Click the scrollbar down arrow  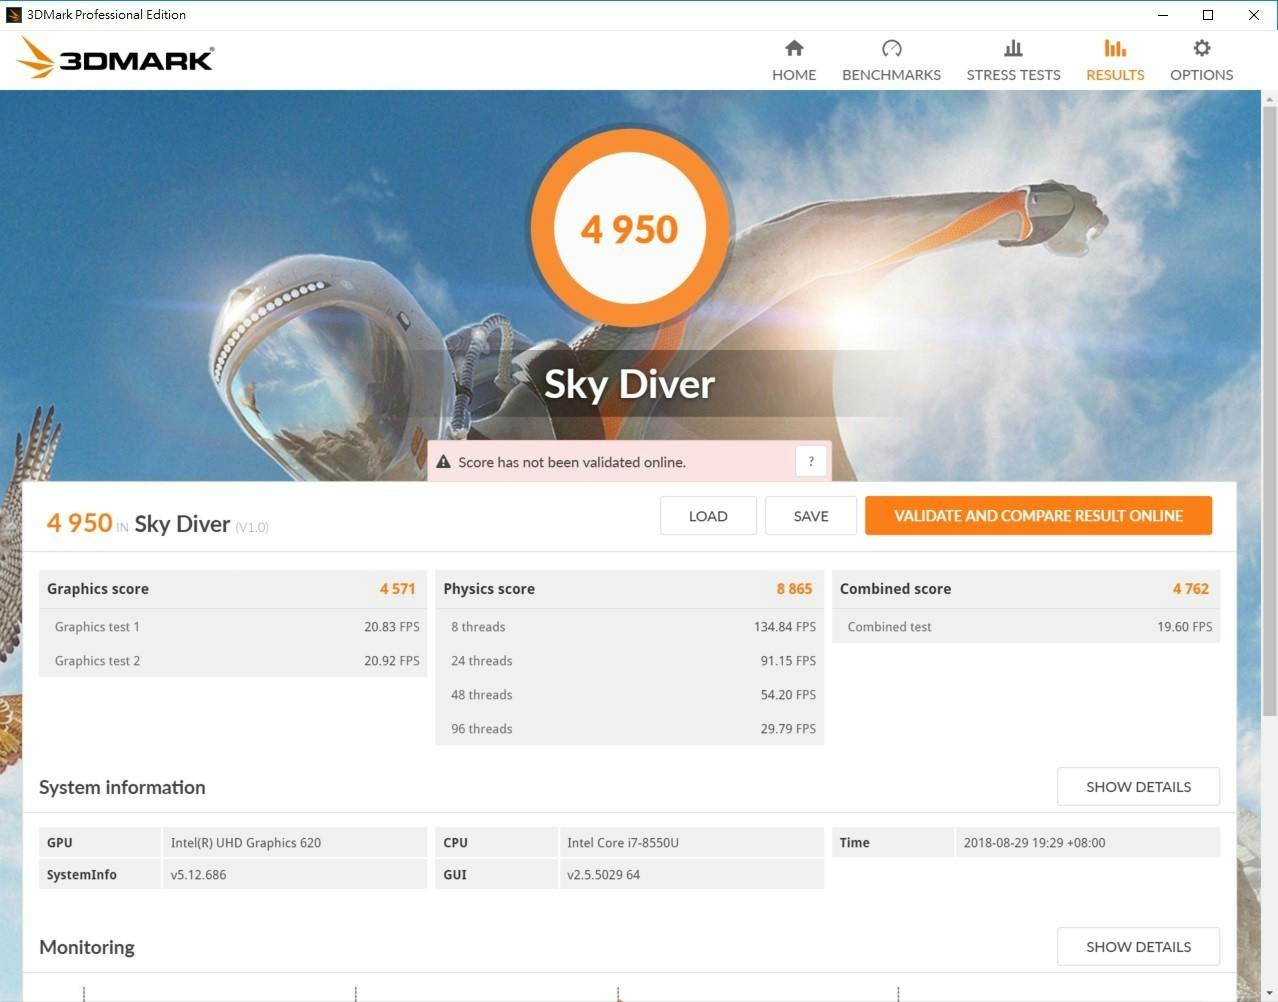pos(1270,993)
